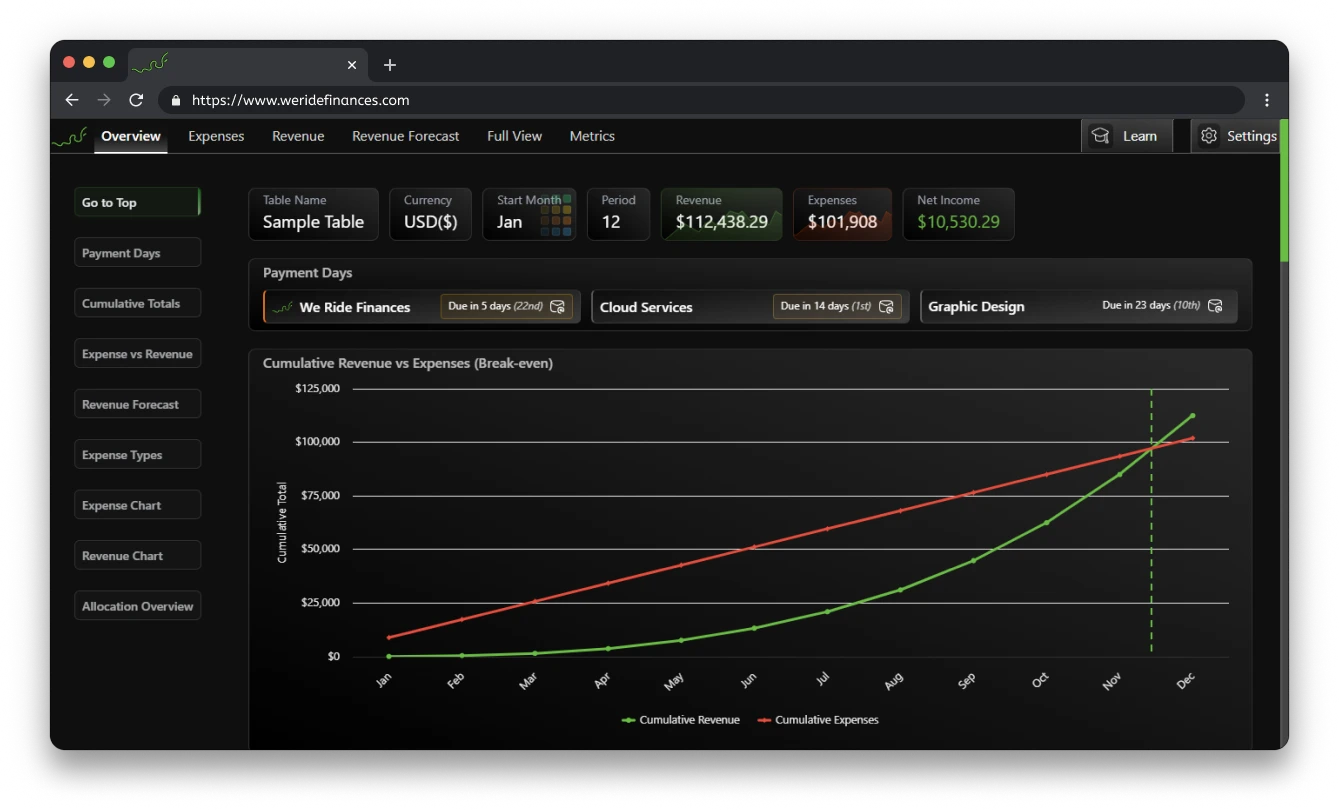Click the Settings button label
Image resolution: width=1339 pixels, height=810 pixels.
(1252, 136)
